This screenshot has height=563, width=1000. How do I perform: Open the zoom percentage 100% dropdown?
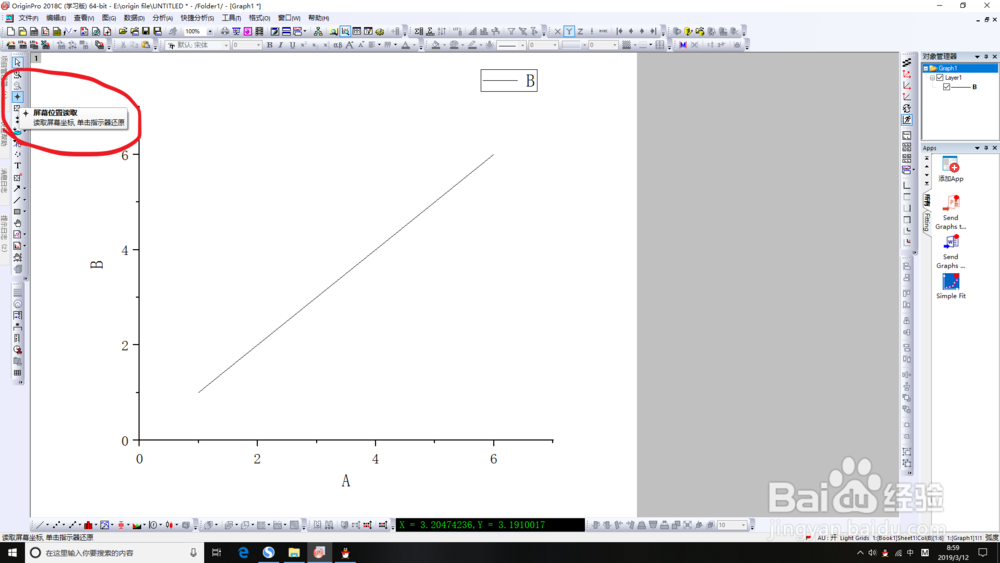(x=210, y=31)
